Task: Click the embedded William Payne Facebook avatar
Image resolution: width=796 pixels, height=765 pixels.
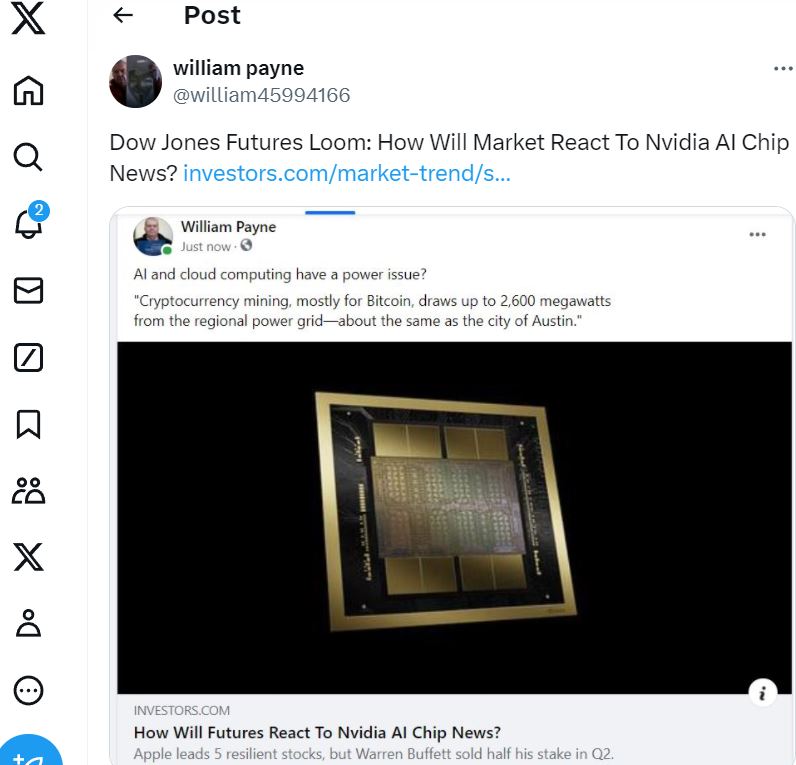Action: [153, 236]
